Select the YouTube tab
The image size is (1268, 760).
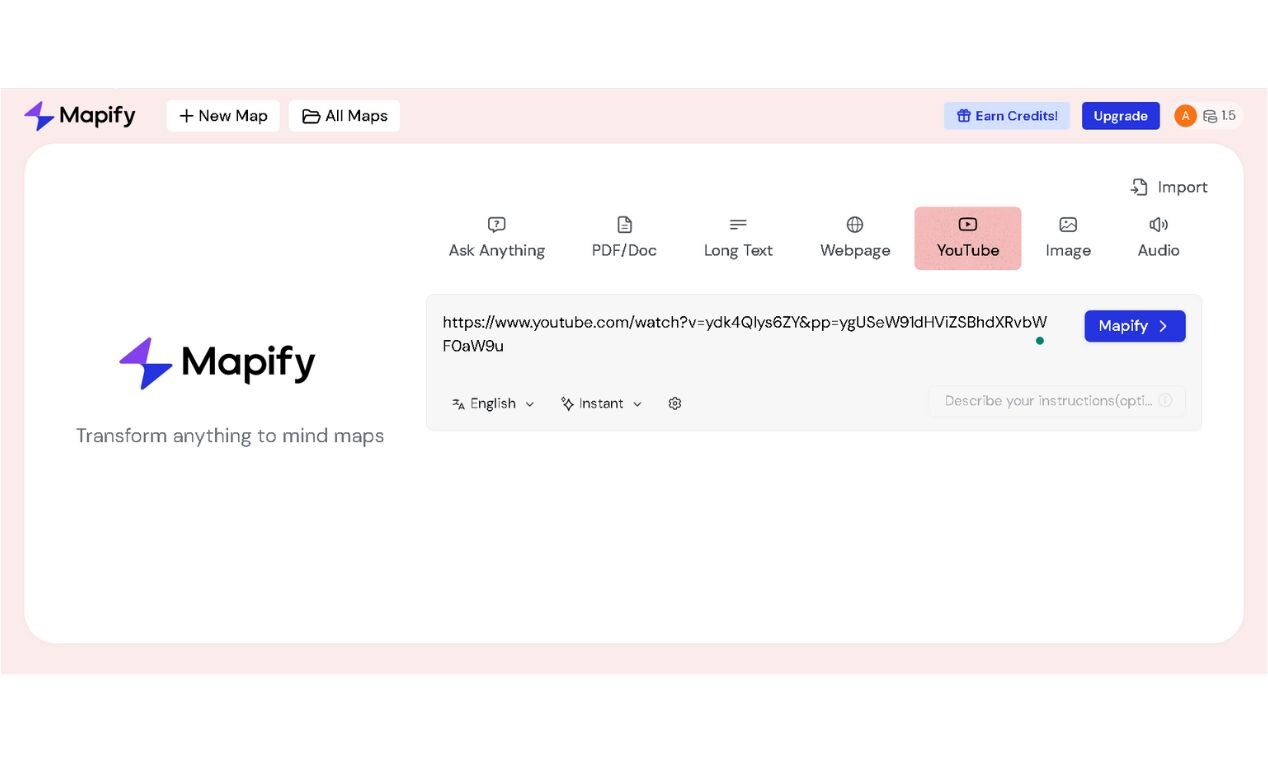(x=968, y=238)
